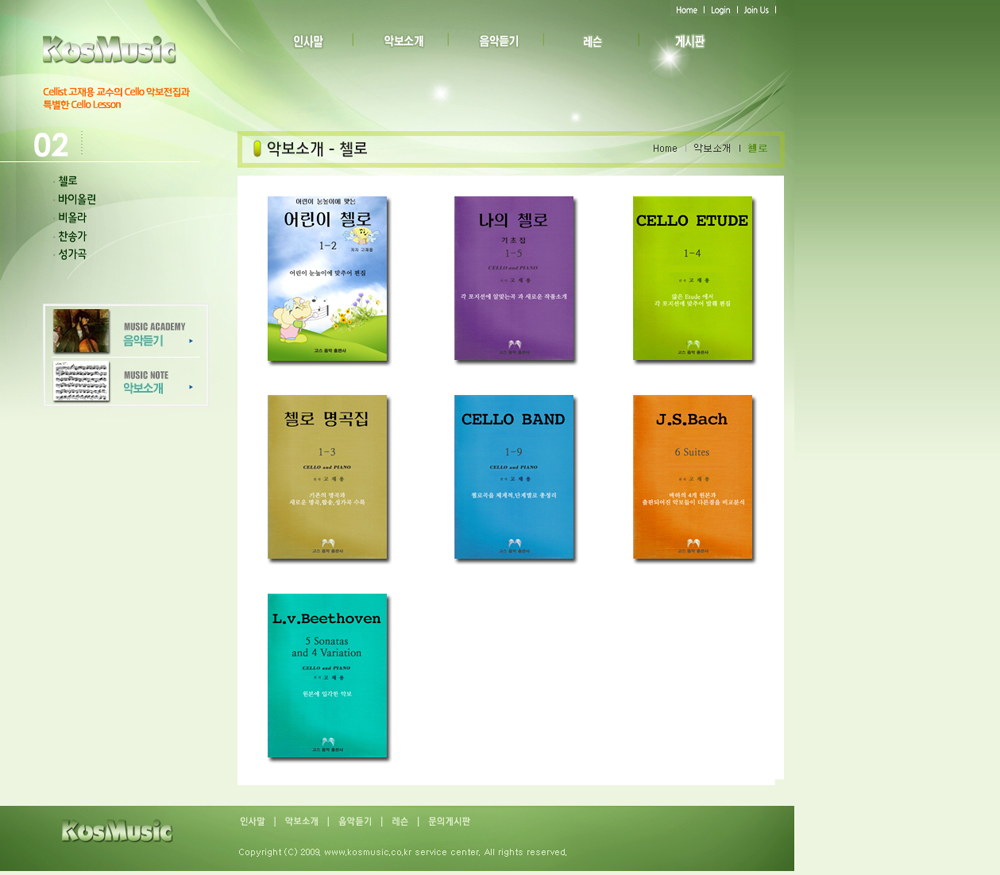Go to 레슨 in the top navigation
Image resolution: width=1000 pixels, height=875 pixels.
[x=592, y=42]
